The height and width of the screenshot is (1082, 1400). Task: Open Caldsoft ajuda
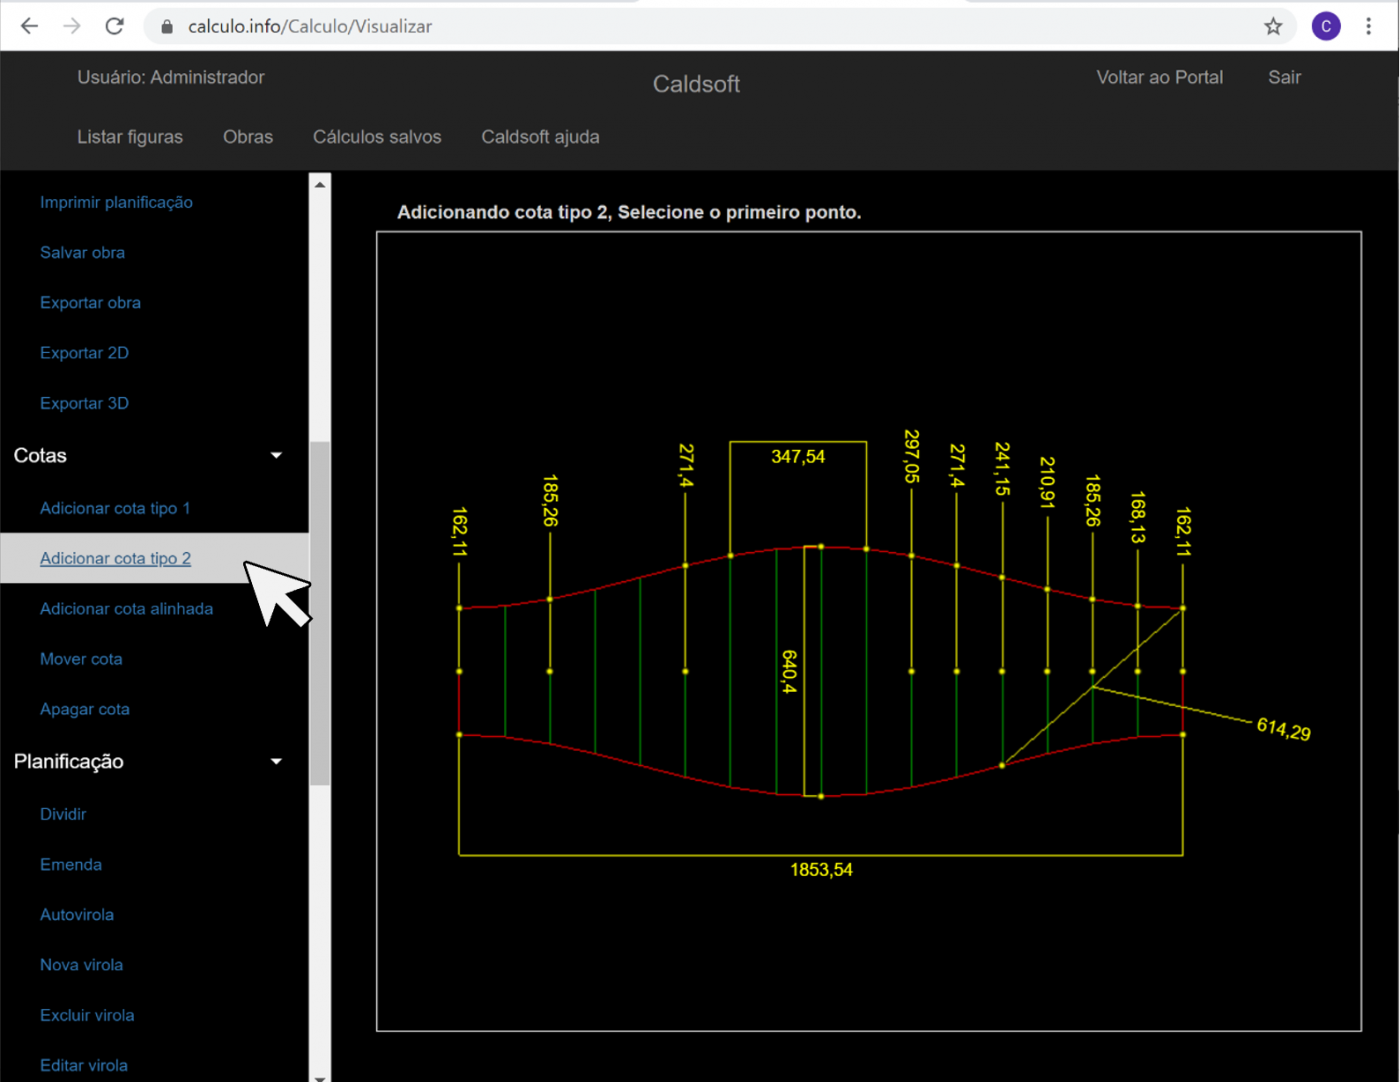point(540,137)
